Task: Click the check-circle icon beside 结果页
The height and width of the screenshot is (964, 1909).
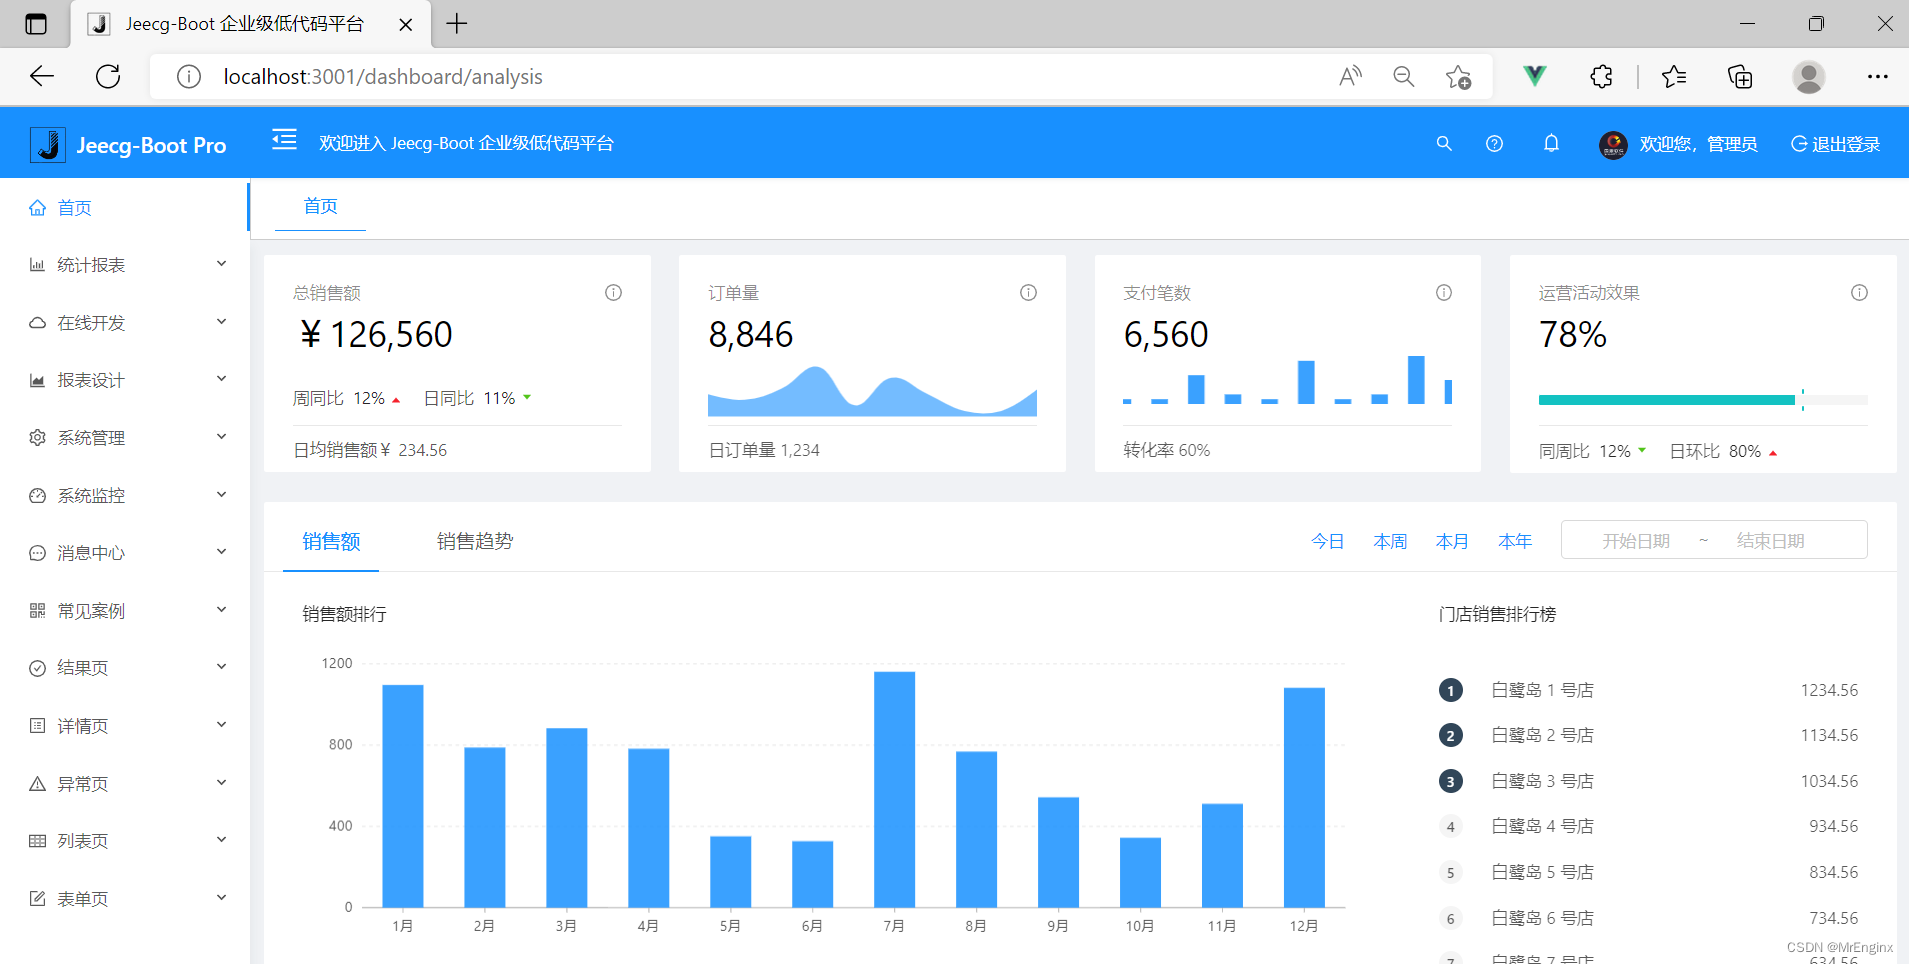Action: (37, 668)
